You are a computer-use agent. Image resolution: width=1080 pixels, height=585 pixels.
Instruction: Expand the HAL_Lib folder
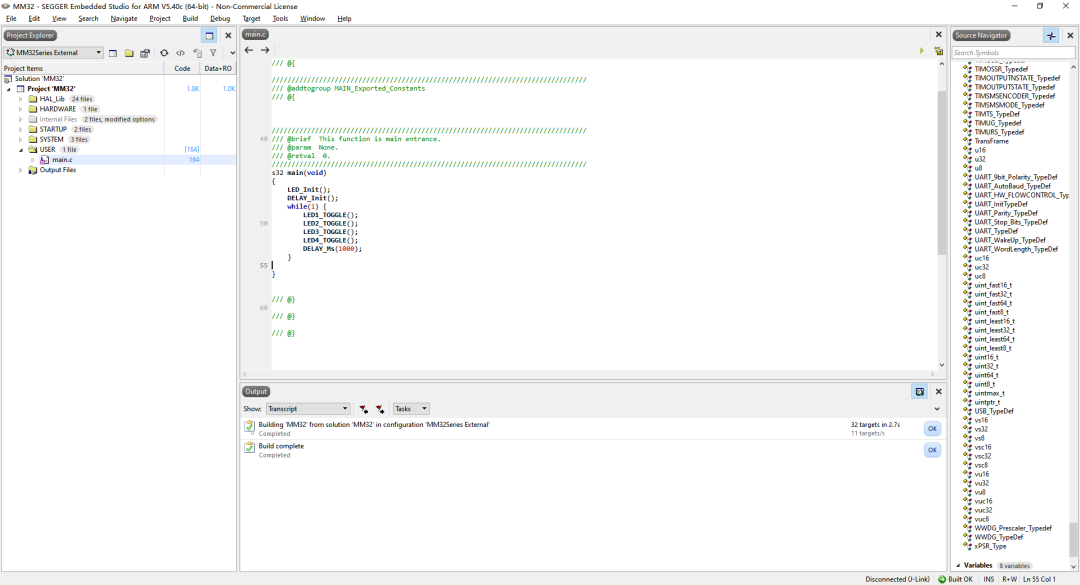(21, 99)
